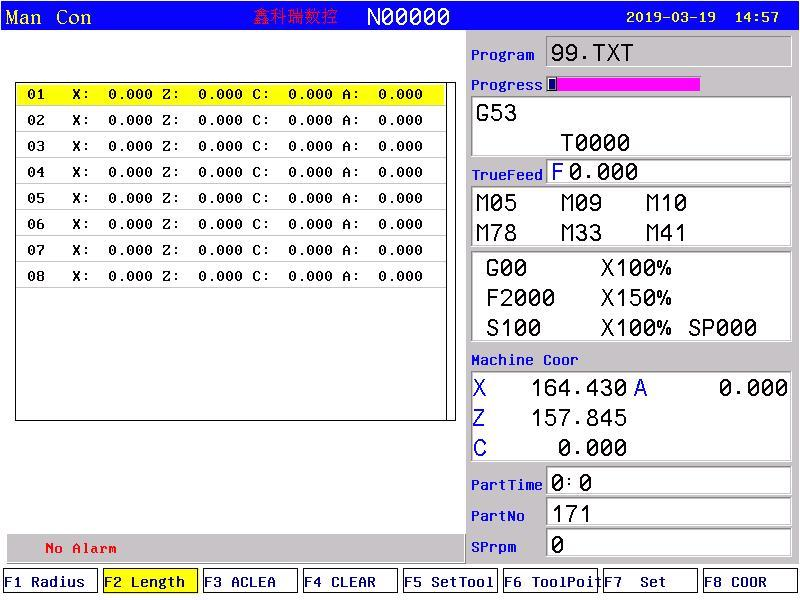The image size is (800, 600).
Task: Click the F7 Set softkey
Action: coord(650,582)
